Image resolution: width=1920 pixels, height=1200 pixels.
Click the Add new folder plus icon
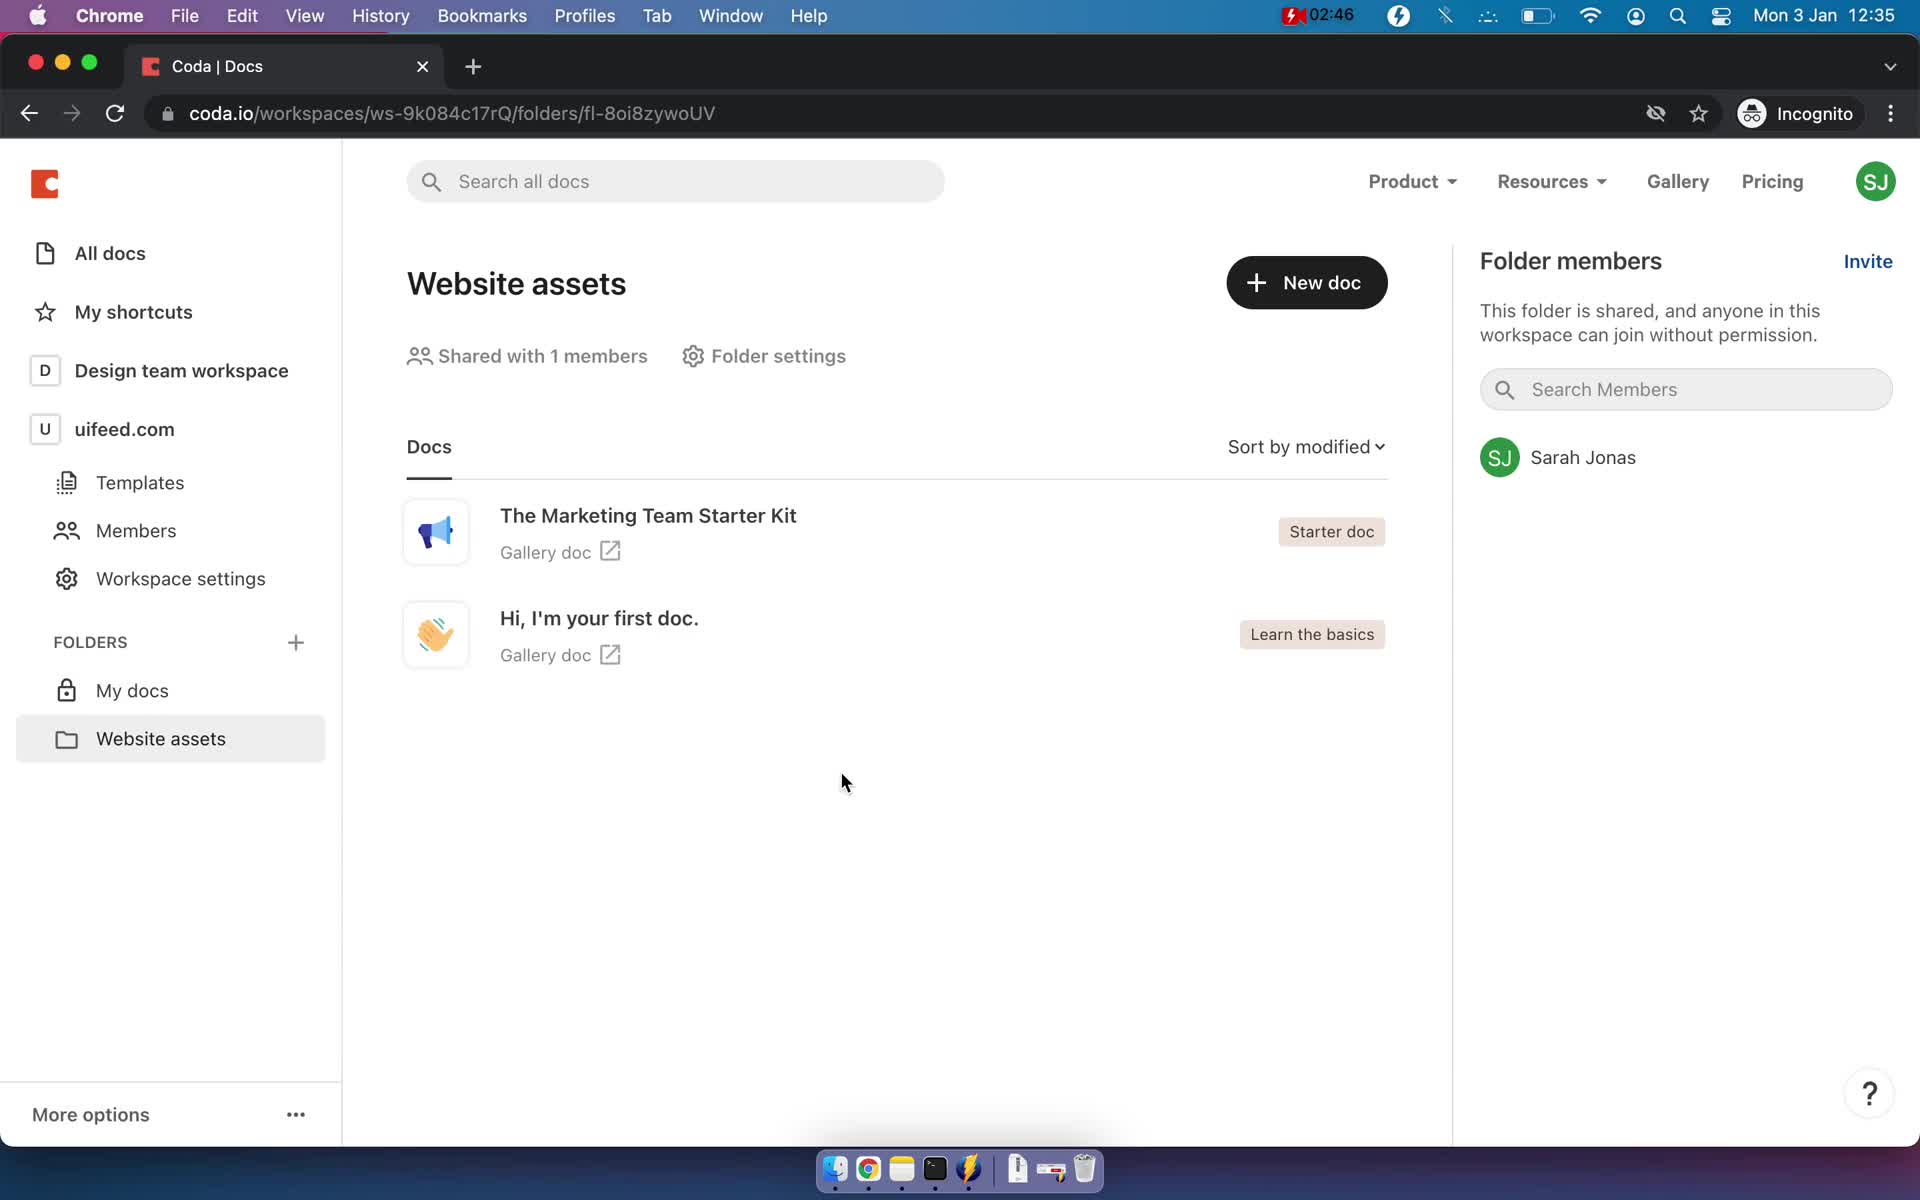pos(294,640)
